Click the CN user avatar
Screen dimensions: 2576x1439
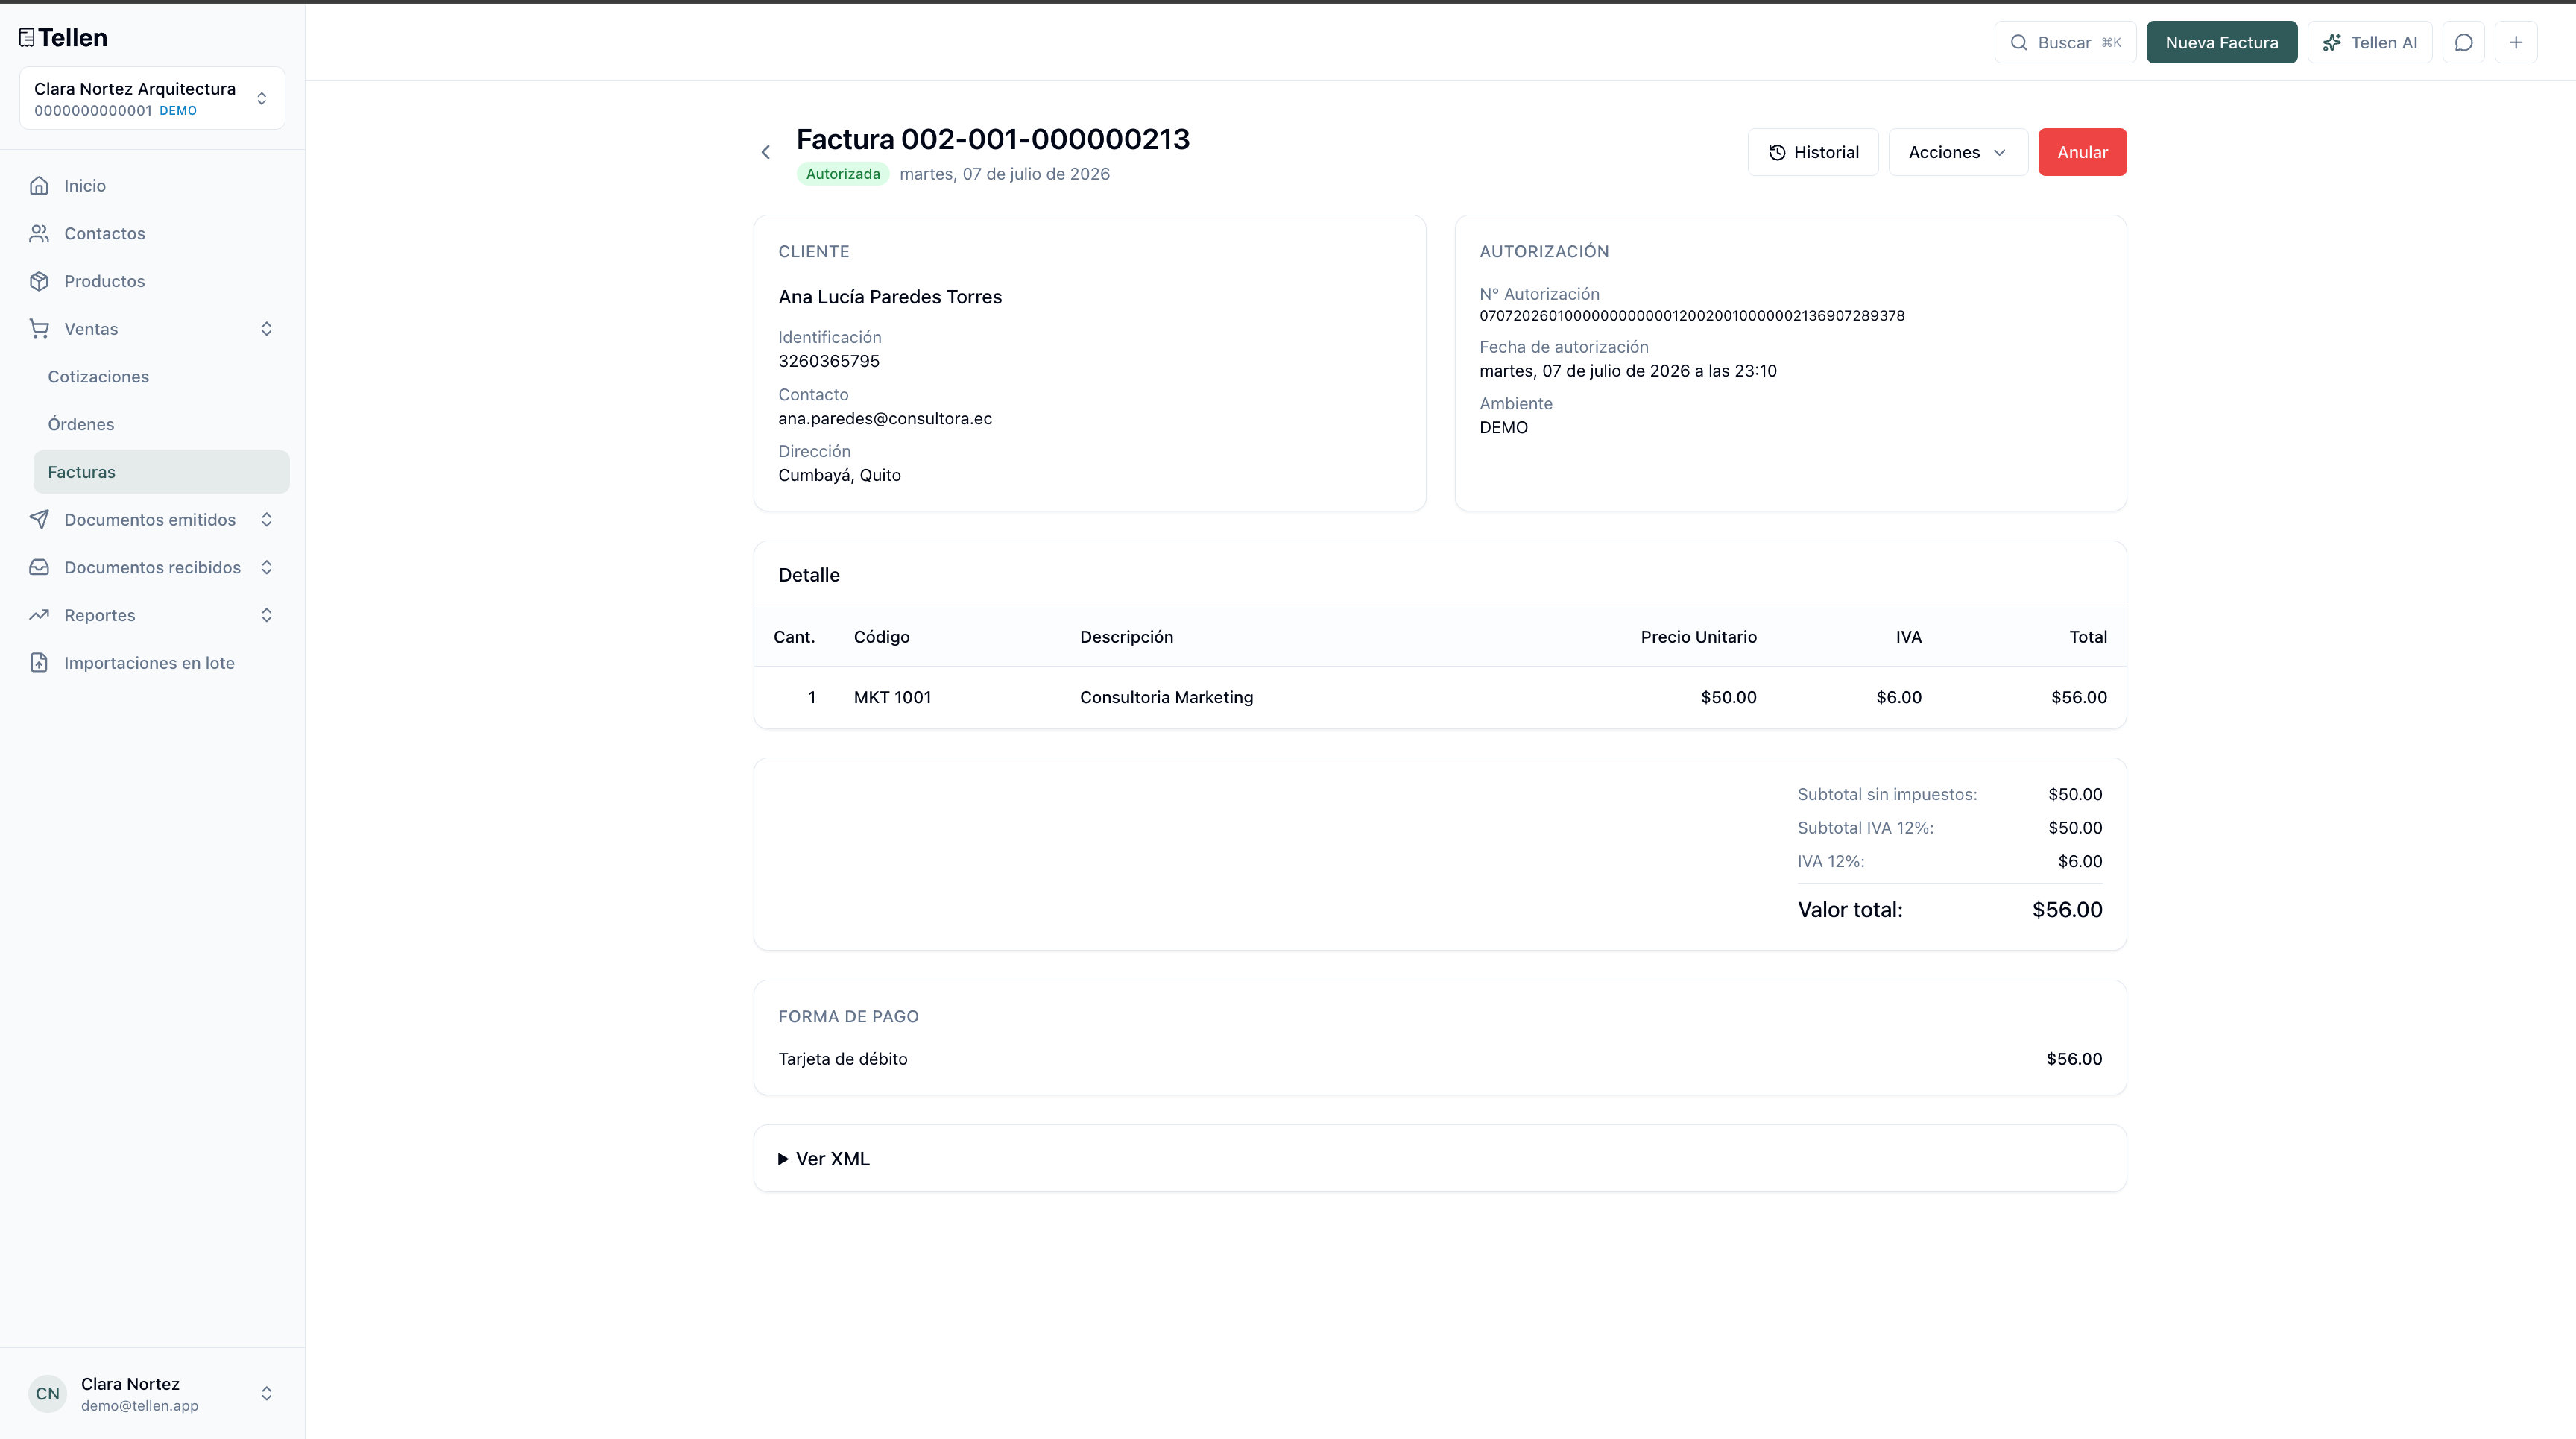[x=48, y=1394]
